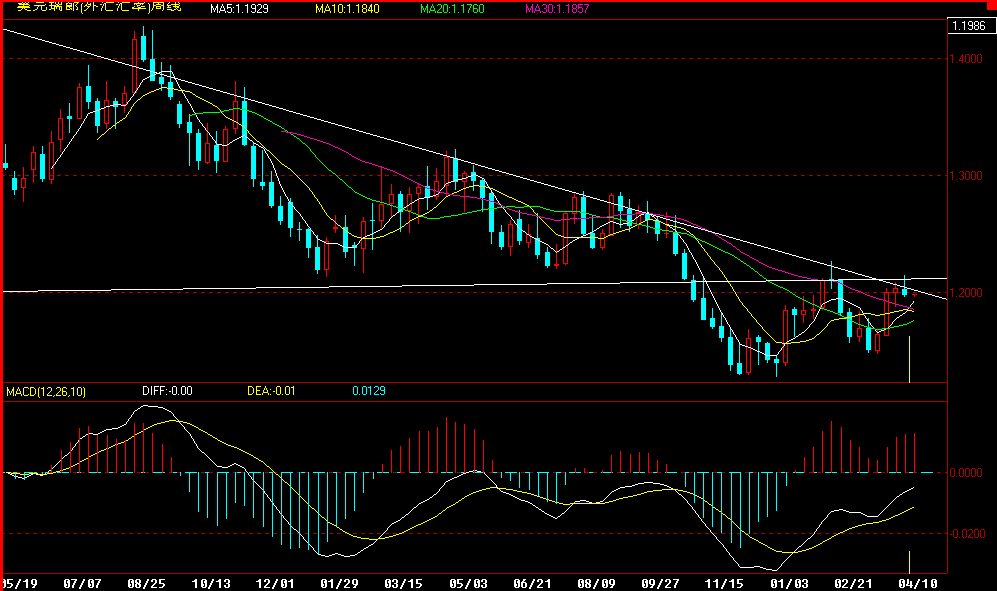This screenshot has height=591, width=997.
Task: Click the 0.0000 MACD axis label
Action: click(969, 473)
